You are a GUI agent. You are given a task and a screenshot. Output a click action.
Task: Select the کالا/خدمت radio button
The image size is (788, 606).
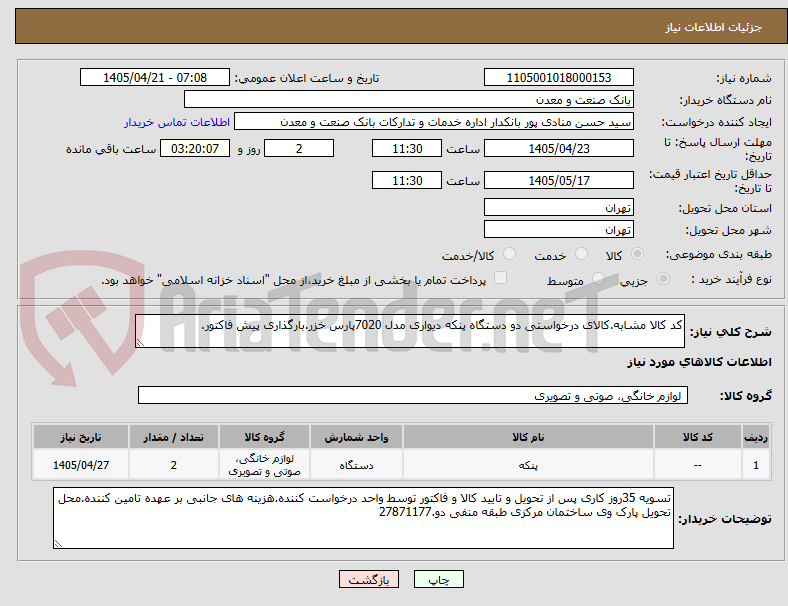(510, 254)
